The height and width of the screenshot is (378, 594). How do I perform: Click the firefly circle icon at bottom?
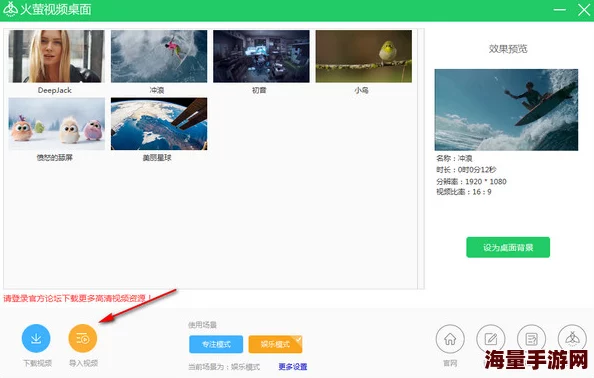572,339
